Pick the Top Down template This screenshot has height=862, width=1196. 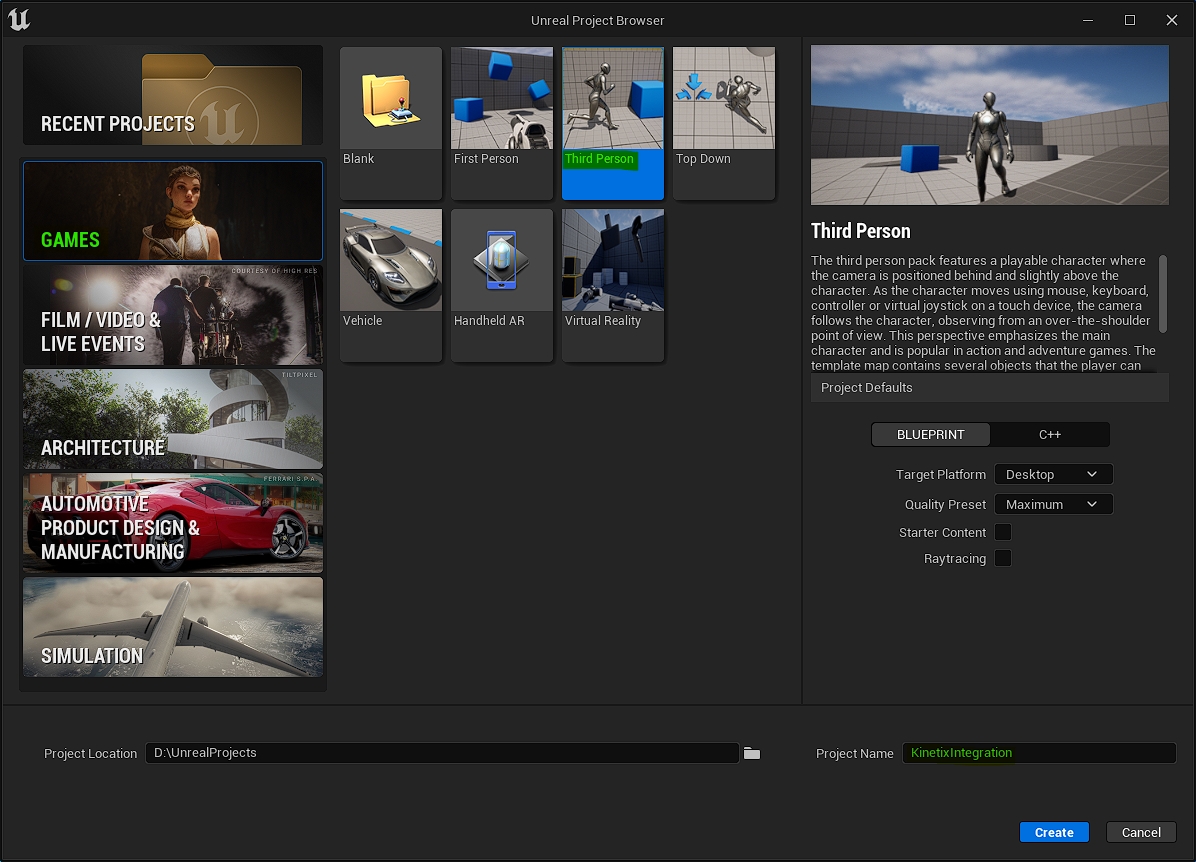point(723,122)
